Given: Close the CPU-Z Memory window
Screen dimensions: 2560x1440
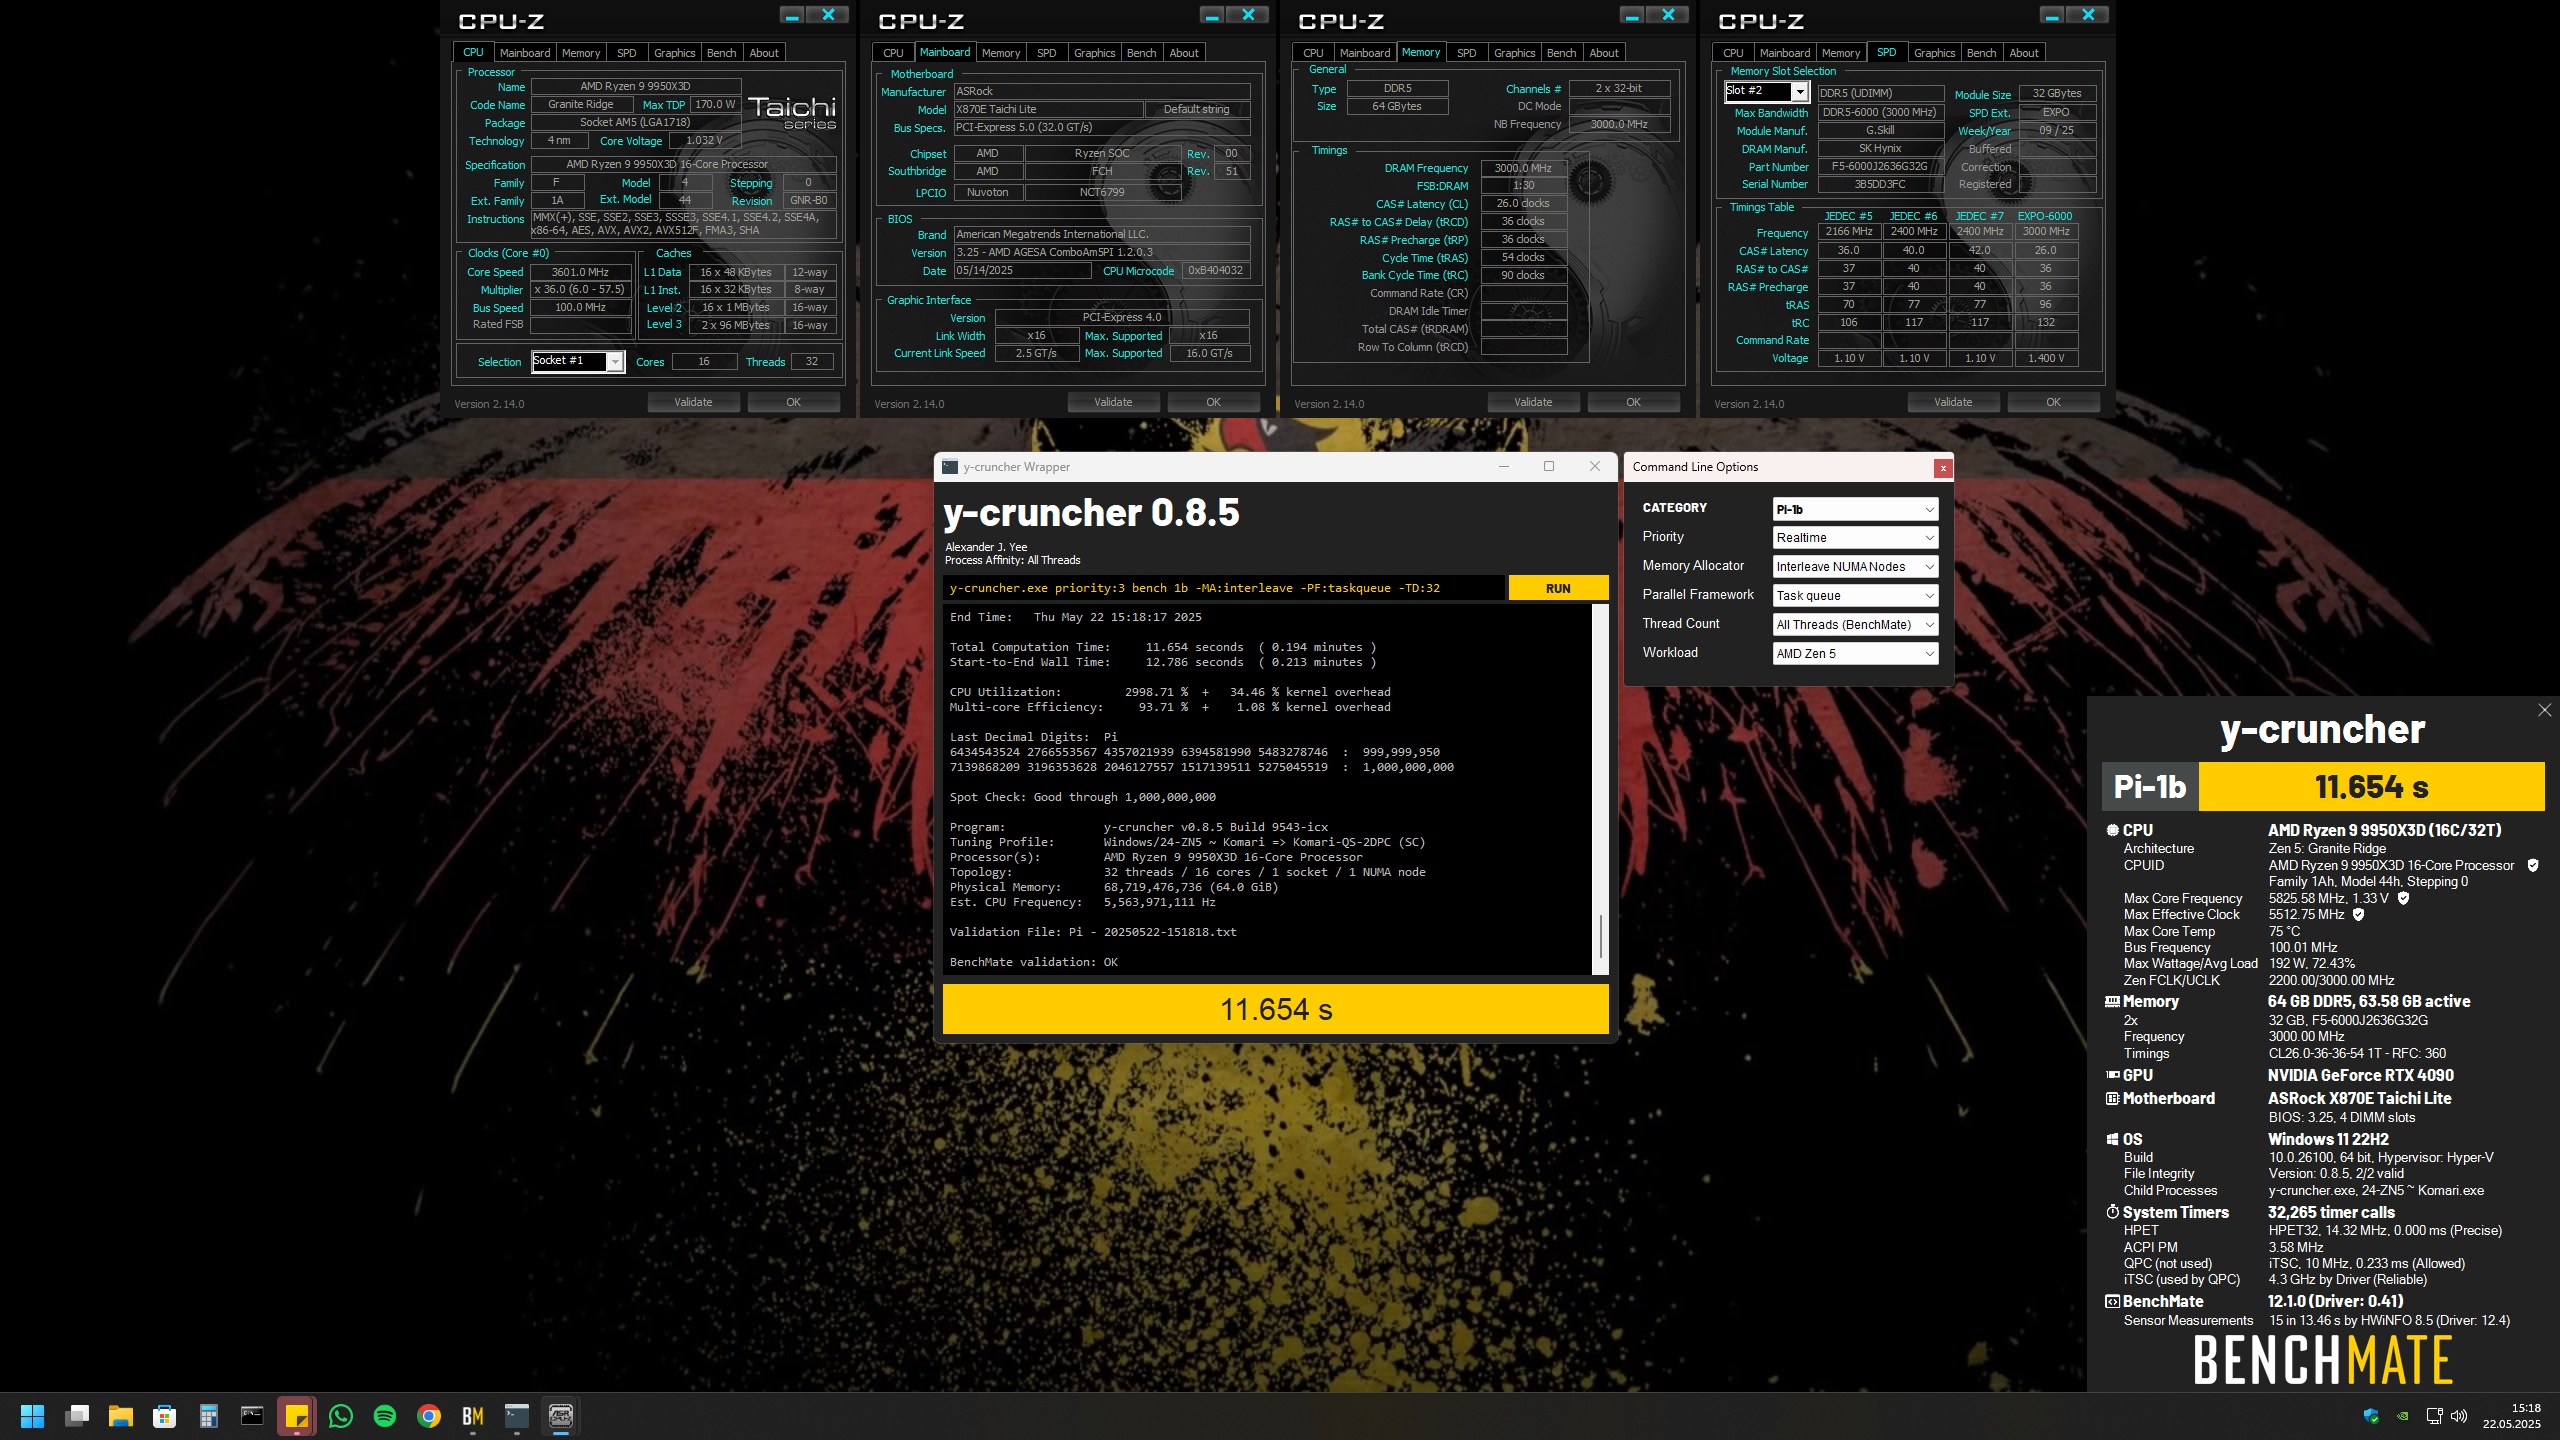Looking at the screenshot, I should [1668, 15].
